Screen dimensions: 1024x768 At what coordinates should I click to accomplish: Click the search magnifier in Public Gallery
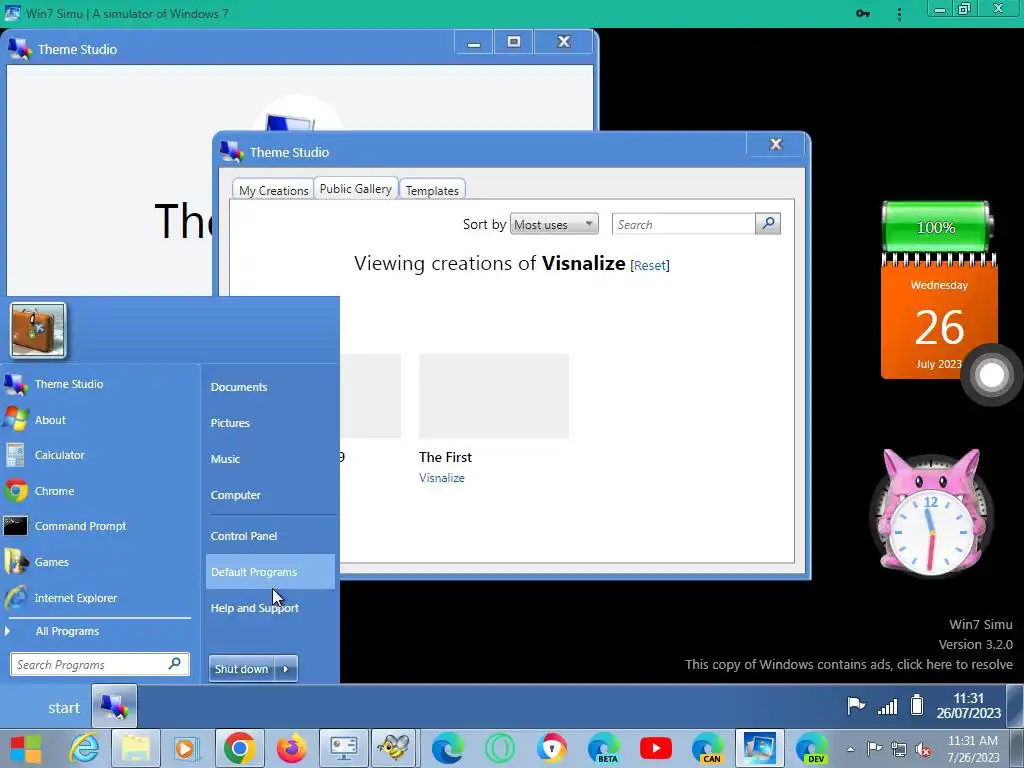[x=768, y=224]
